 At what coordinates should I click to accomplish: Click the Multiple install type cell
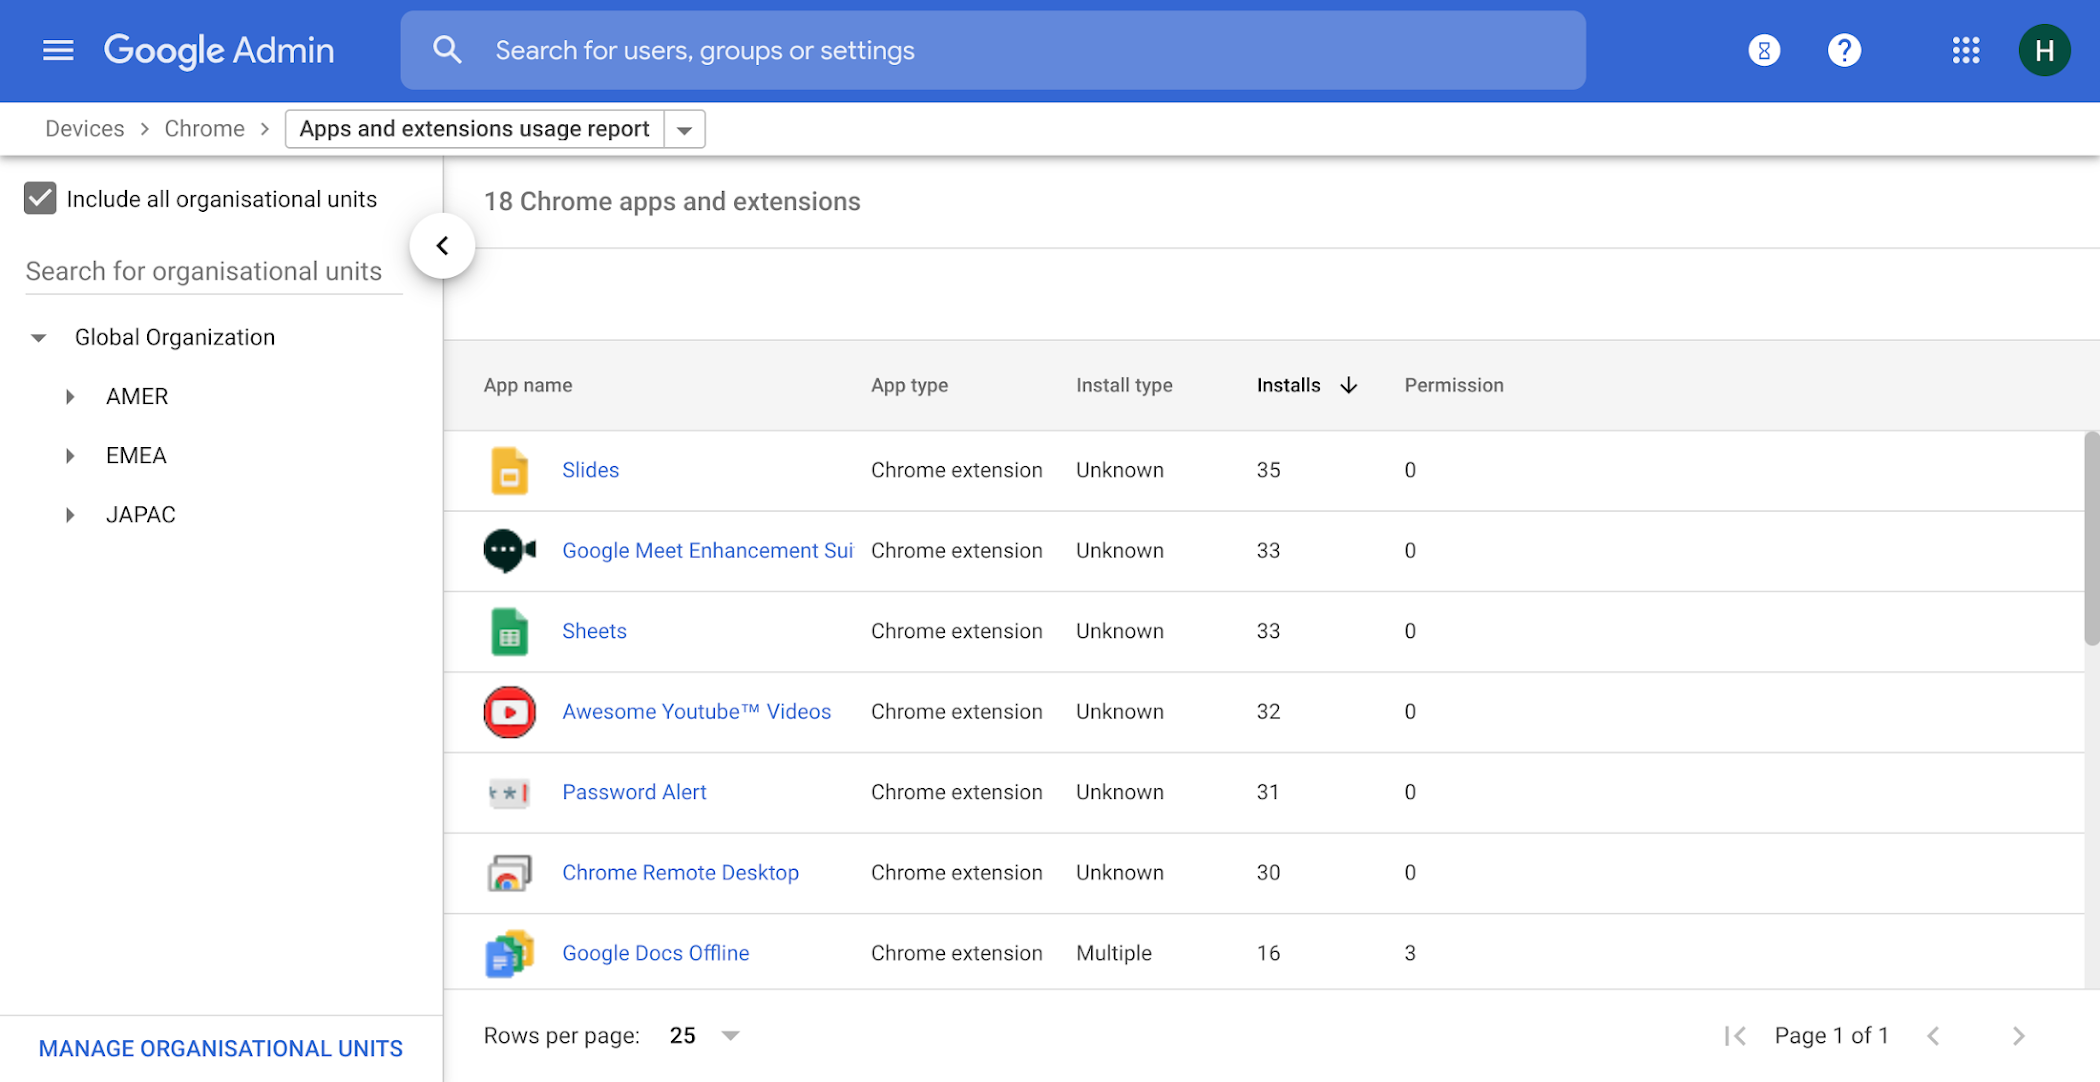pos(1114,953)
